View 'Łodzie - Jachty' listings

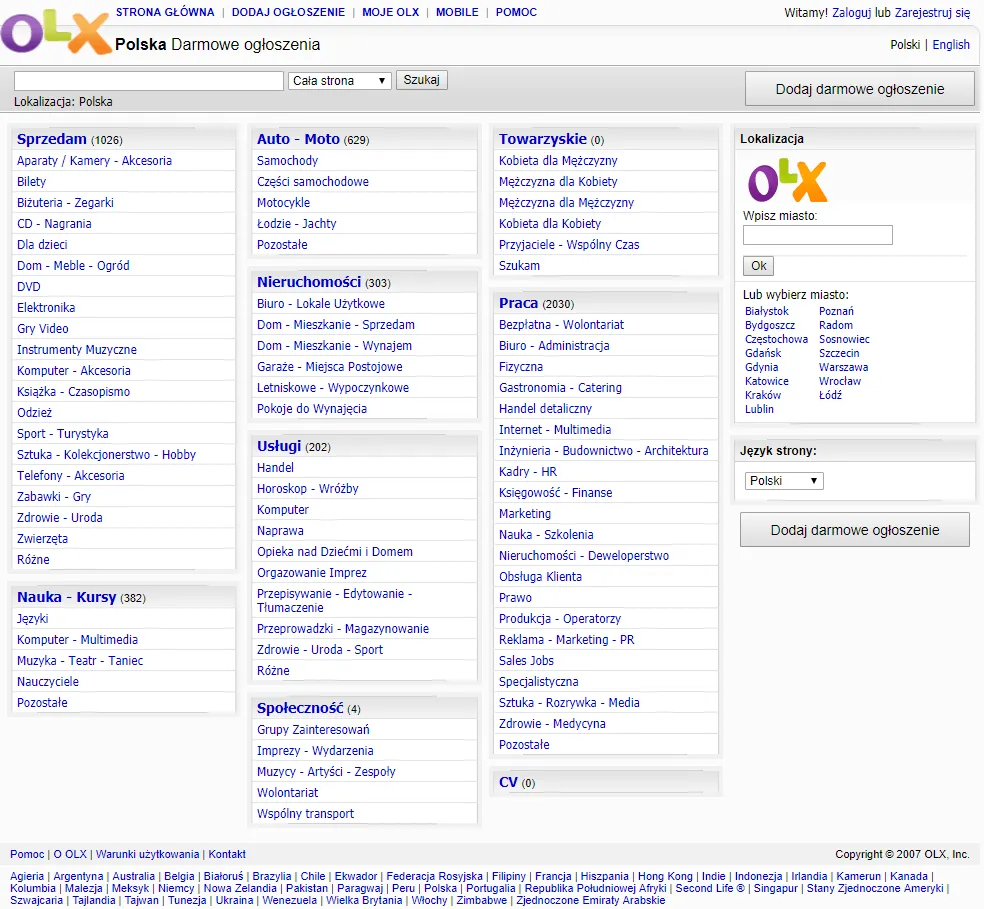coord(296,223)
